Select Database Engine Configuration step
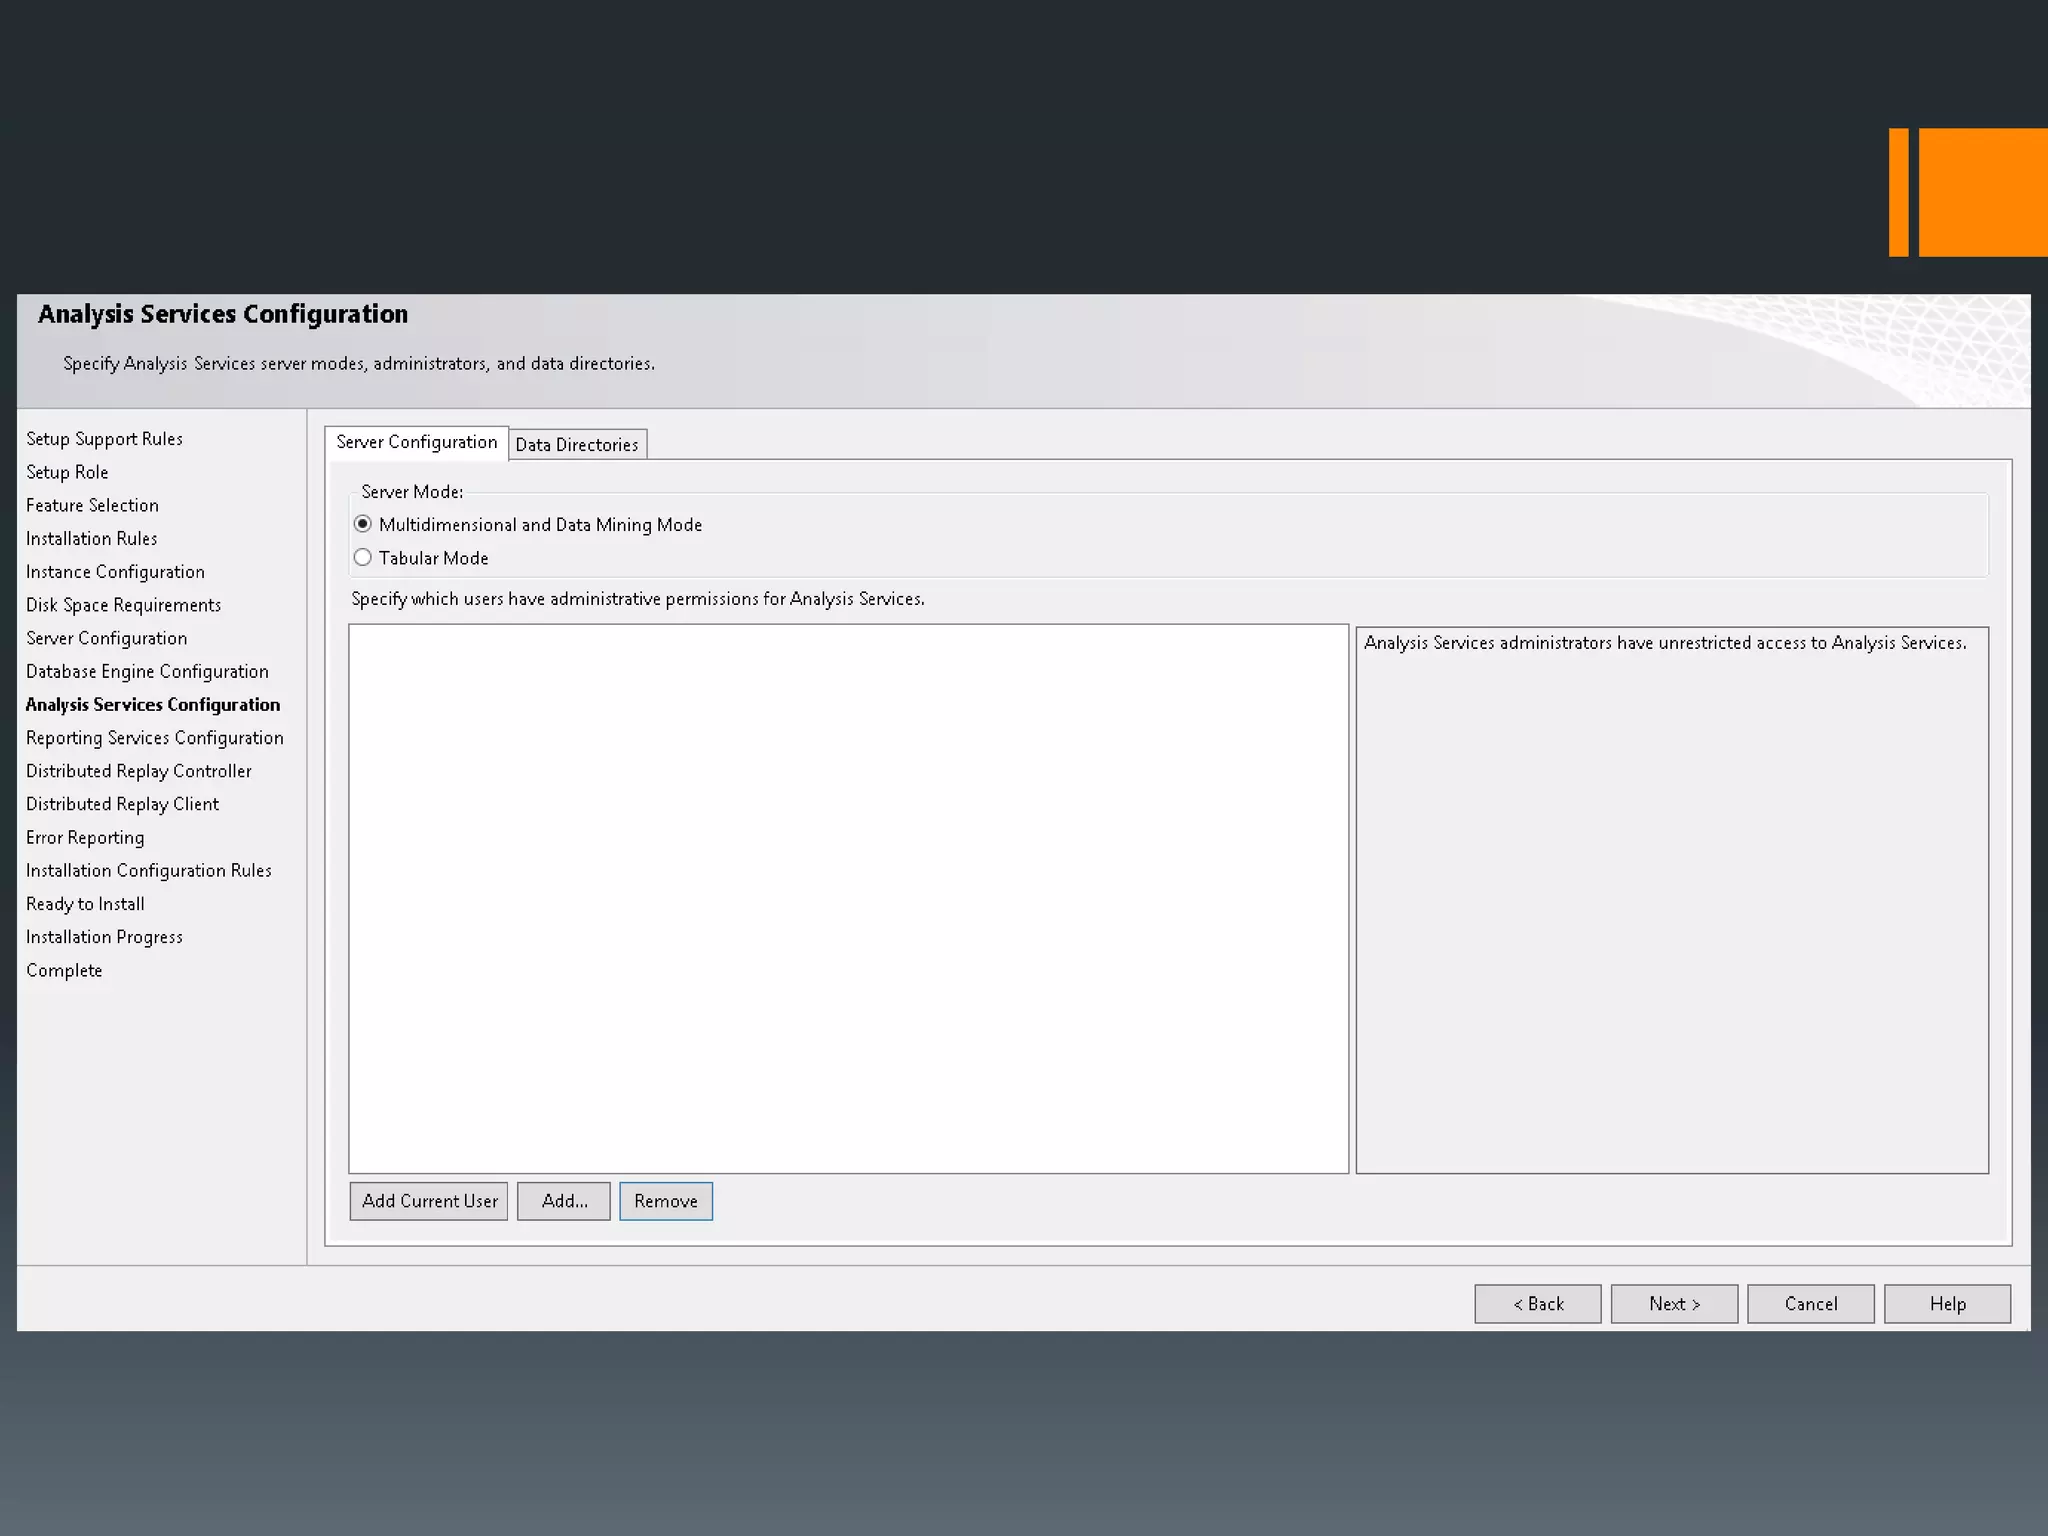 [147, 671]
